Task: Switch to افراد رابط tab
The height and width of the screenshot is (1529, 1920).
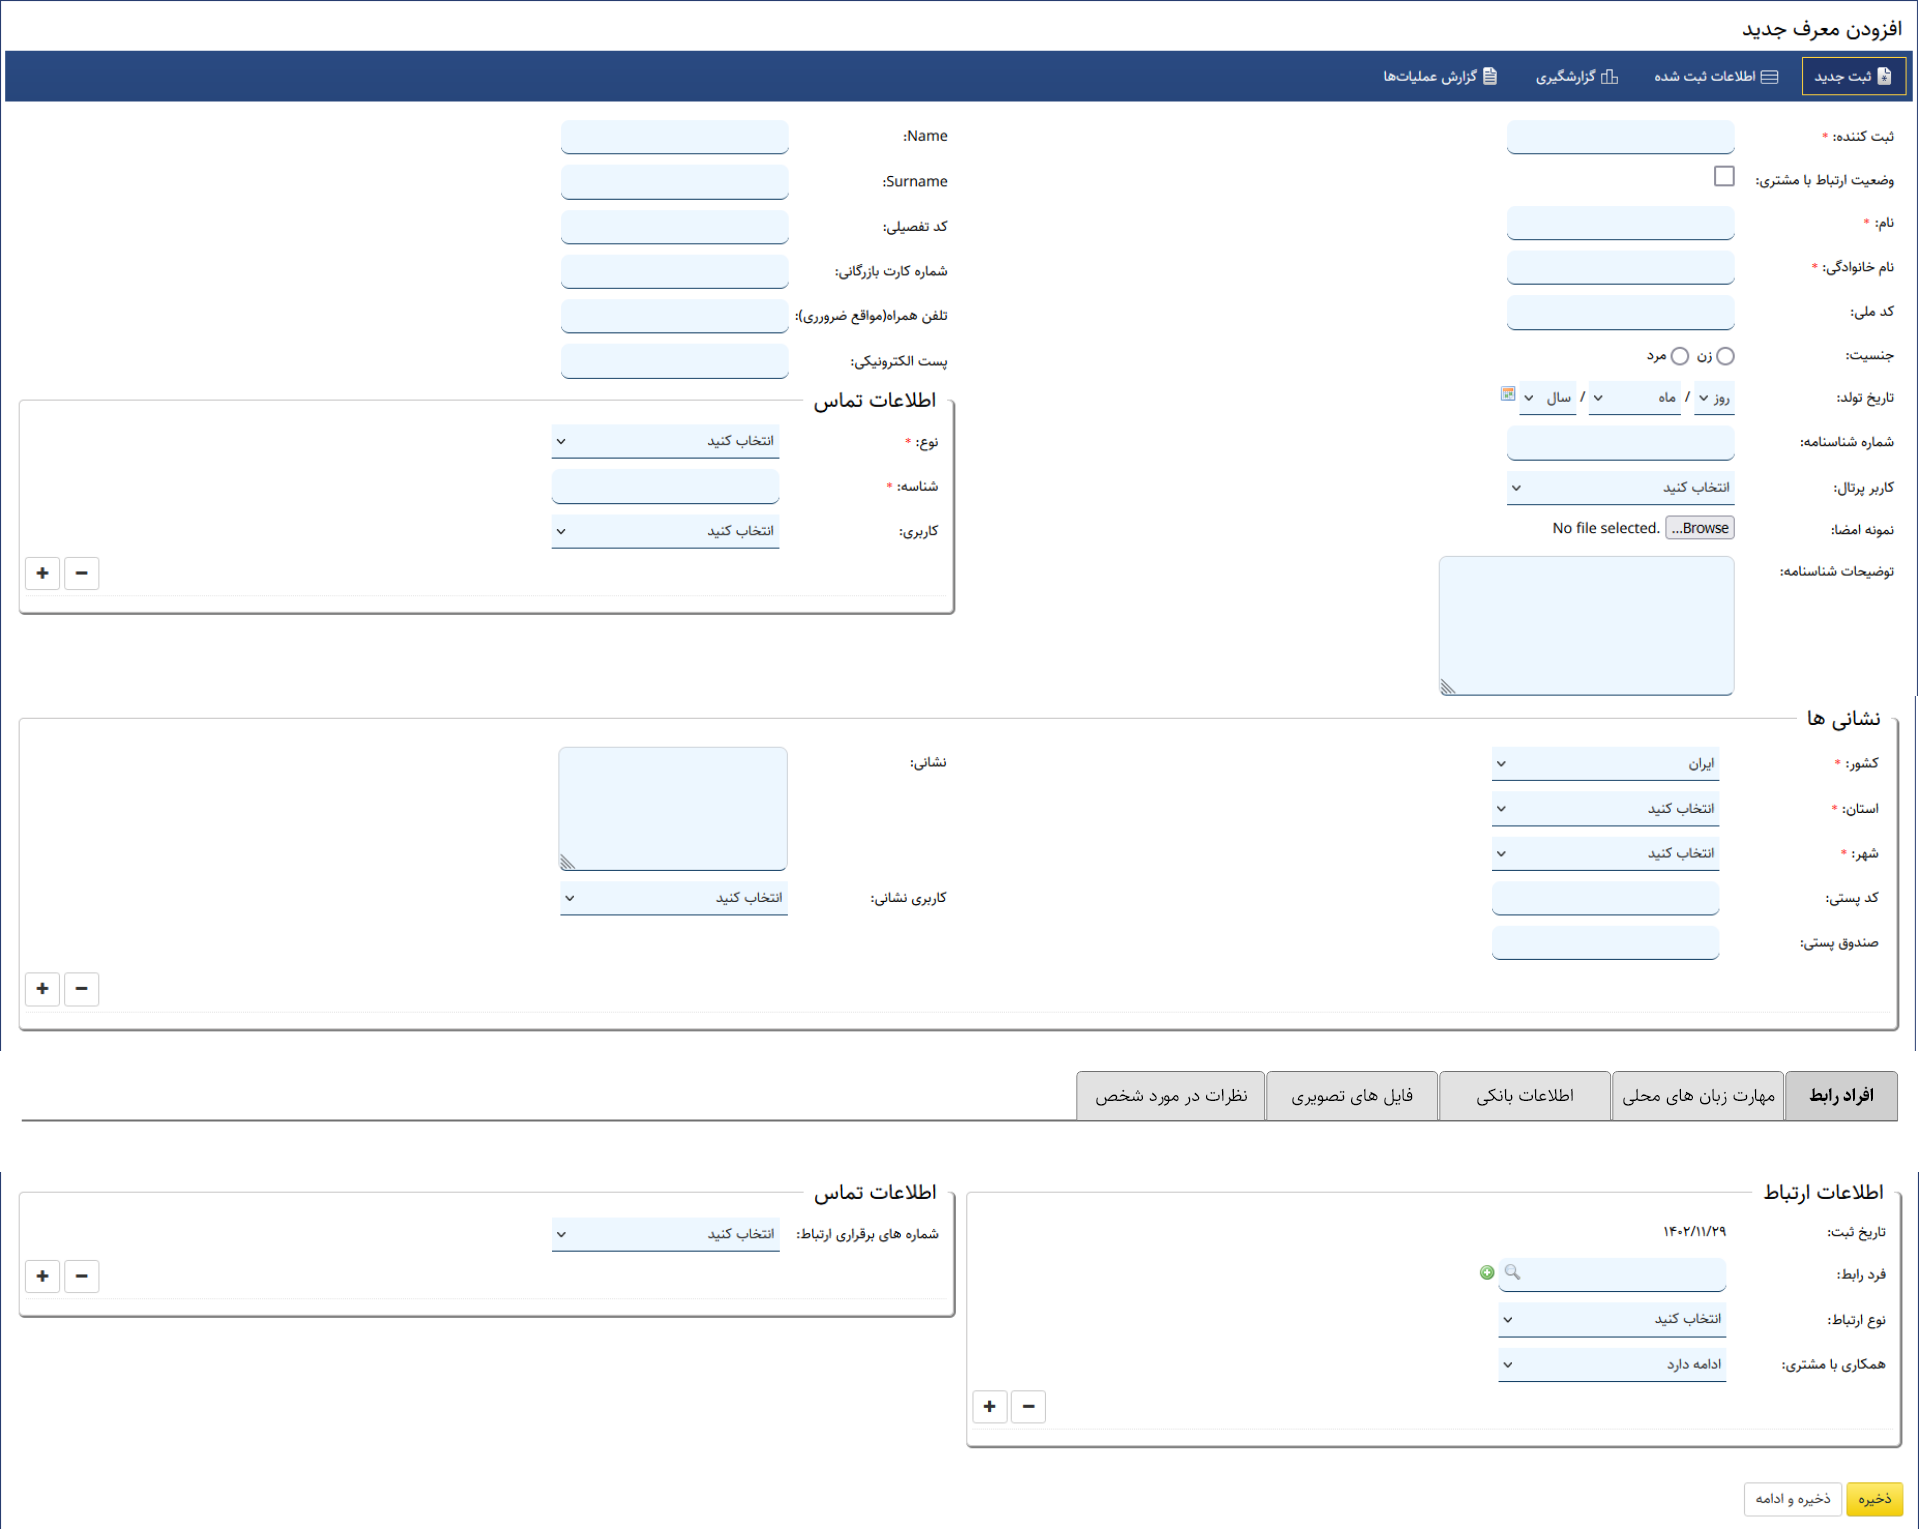Action: (x=1841, y=1096)
